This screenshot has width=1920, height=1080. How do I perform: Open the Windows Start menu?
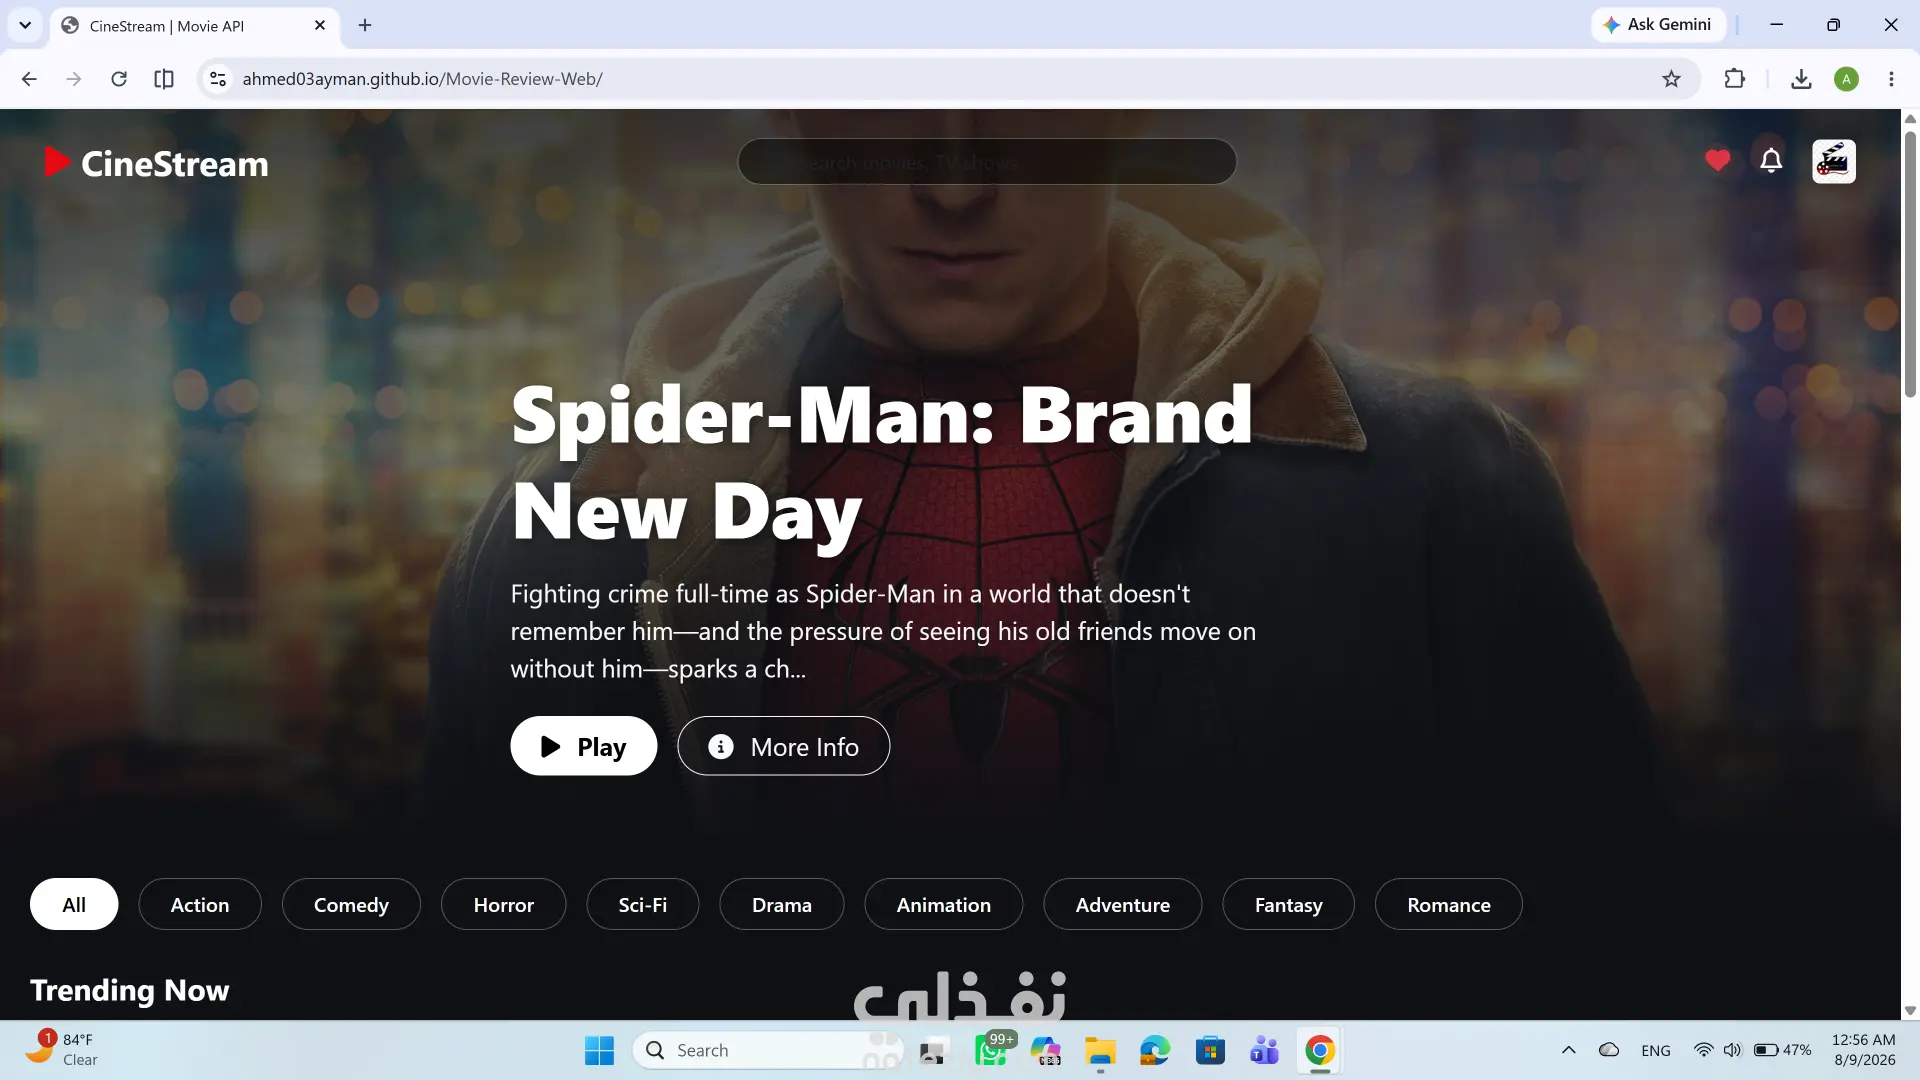pyautogui.click(x=599, y=1051)
